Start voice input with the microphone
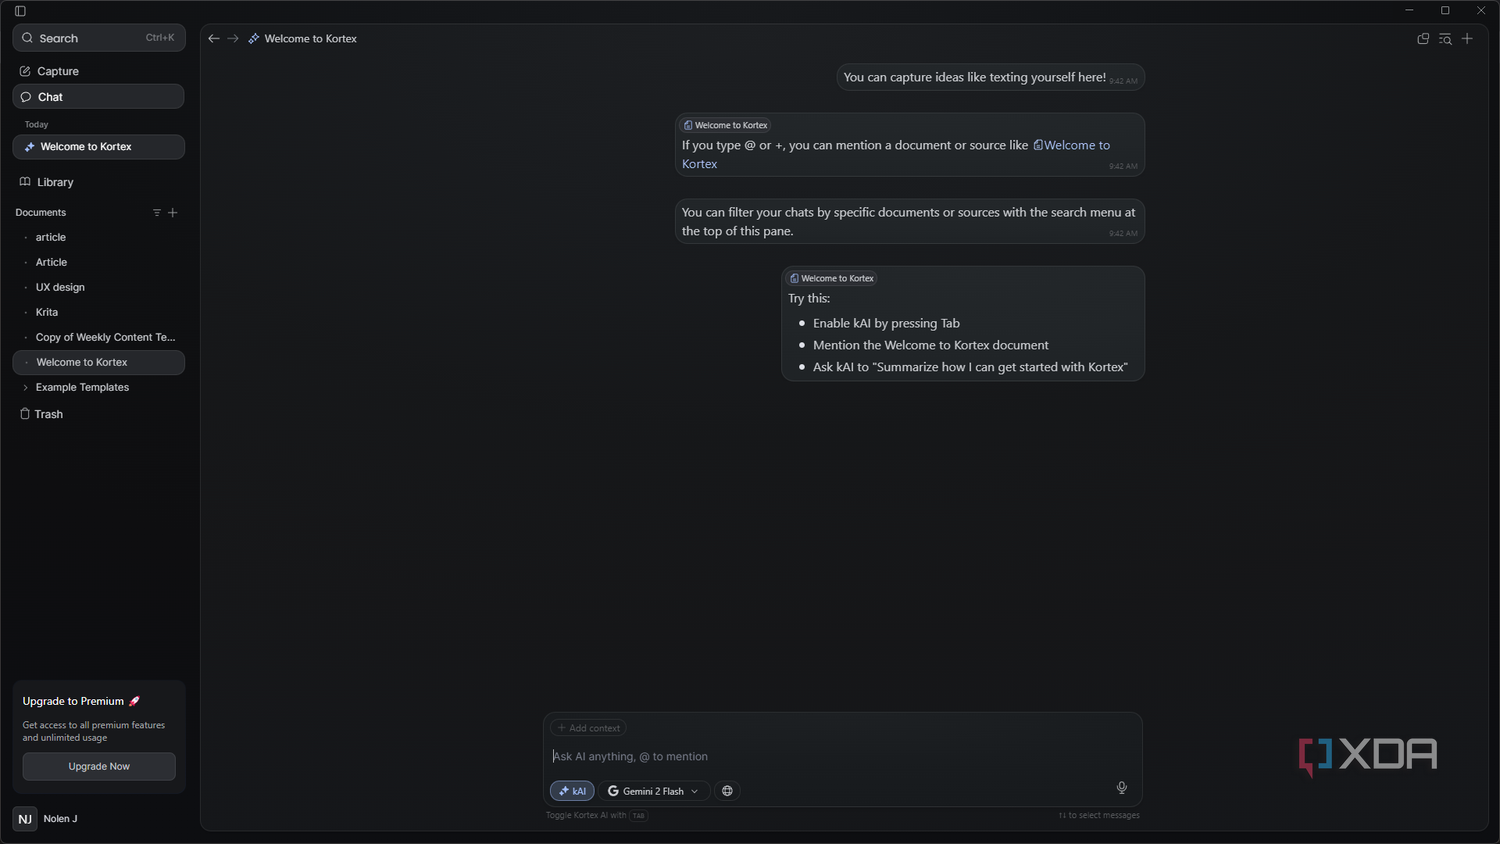 point(1122,788)
